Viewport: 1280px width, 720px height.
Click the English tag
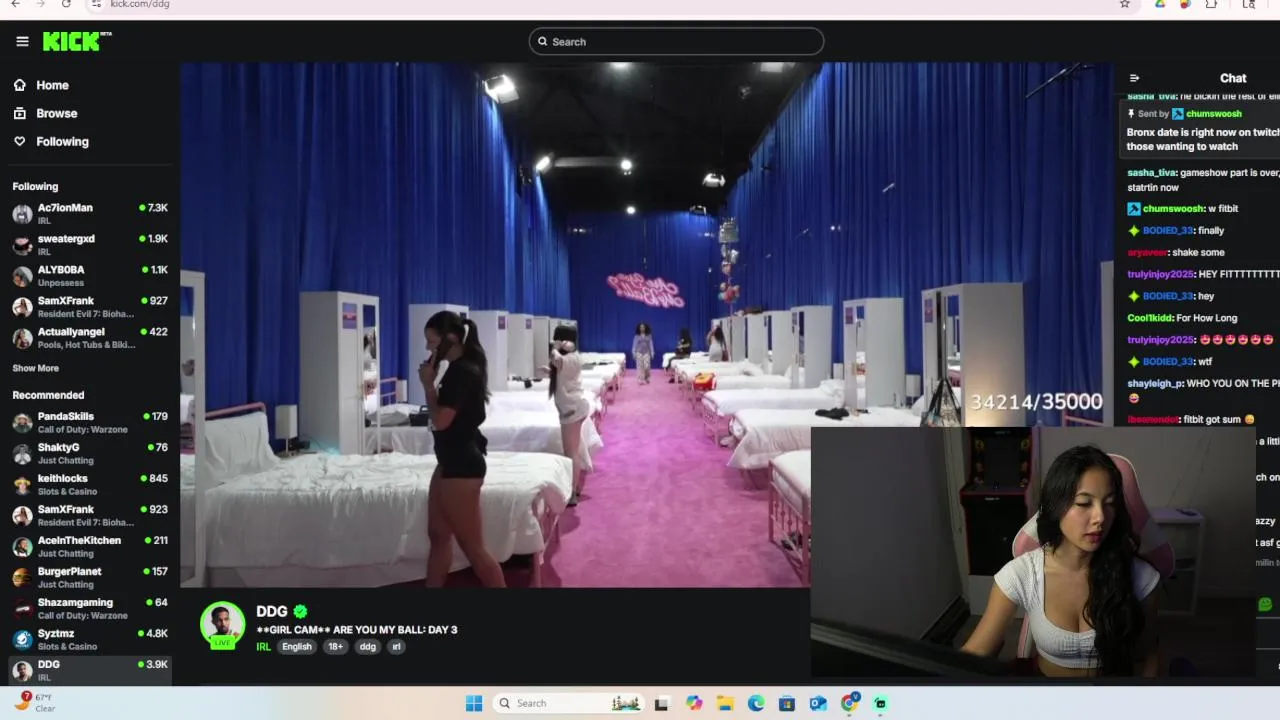tap(296, 646)
